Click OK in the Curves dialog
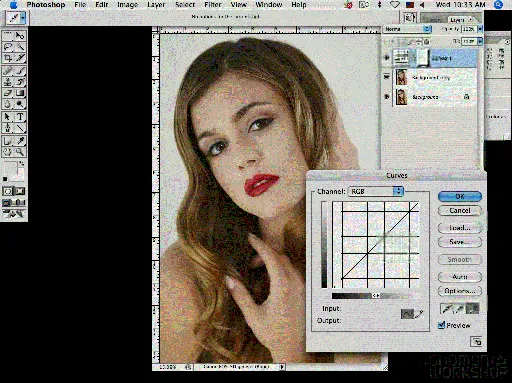Image resolution: width=512 pixels, height=383 pixels. [460, 196]
